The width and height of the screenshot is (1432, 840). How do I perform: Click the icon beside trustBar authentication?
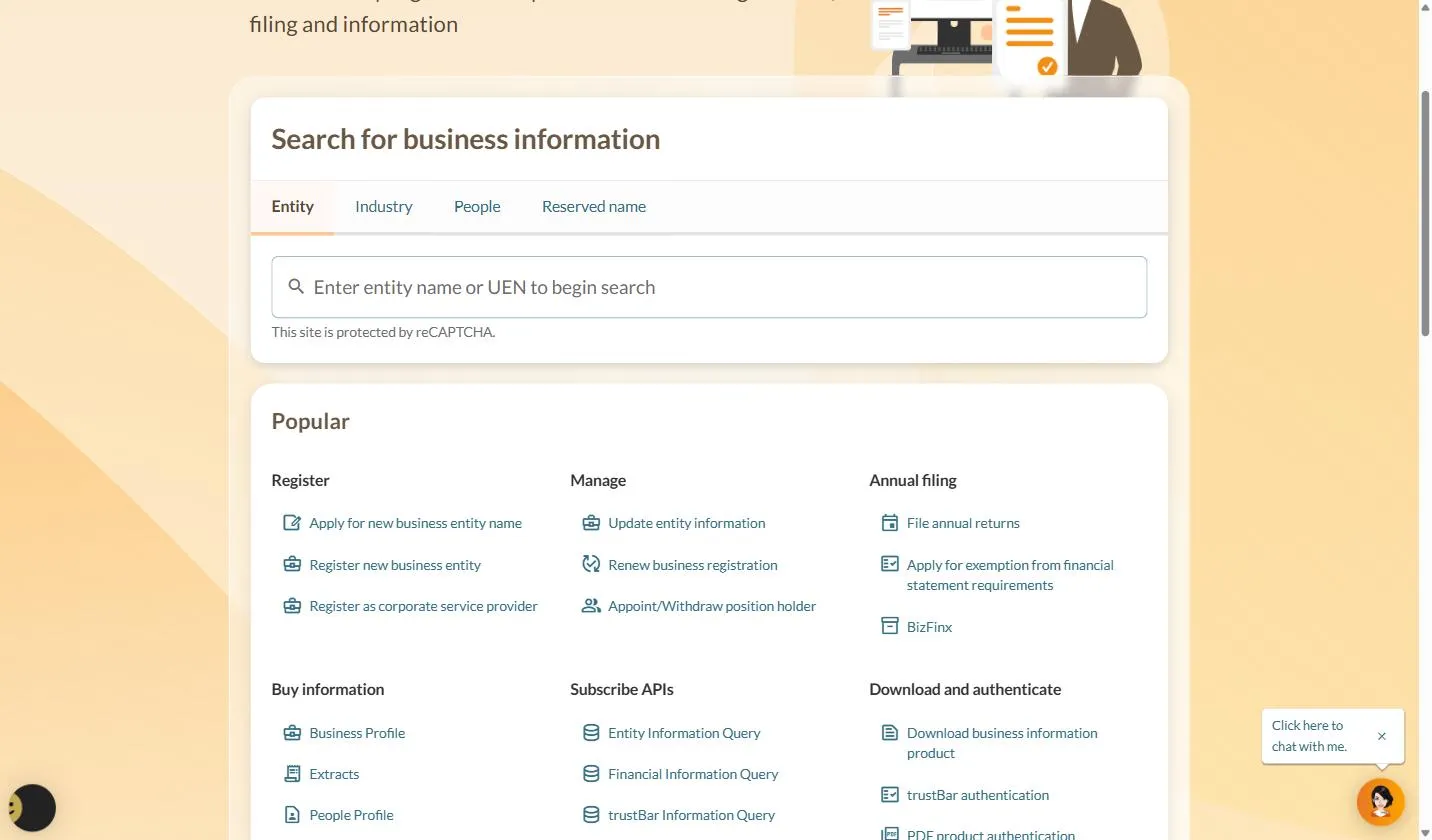(x=890, y=795)
